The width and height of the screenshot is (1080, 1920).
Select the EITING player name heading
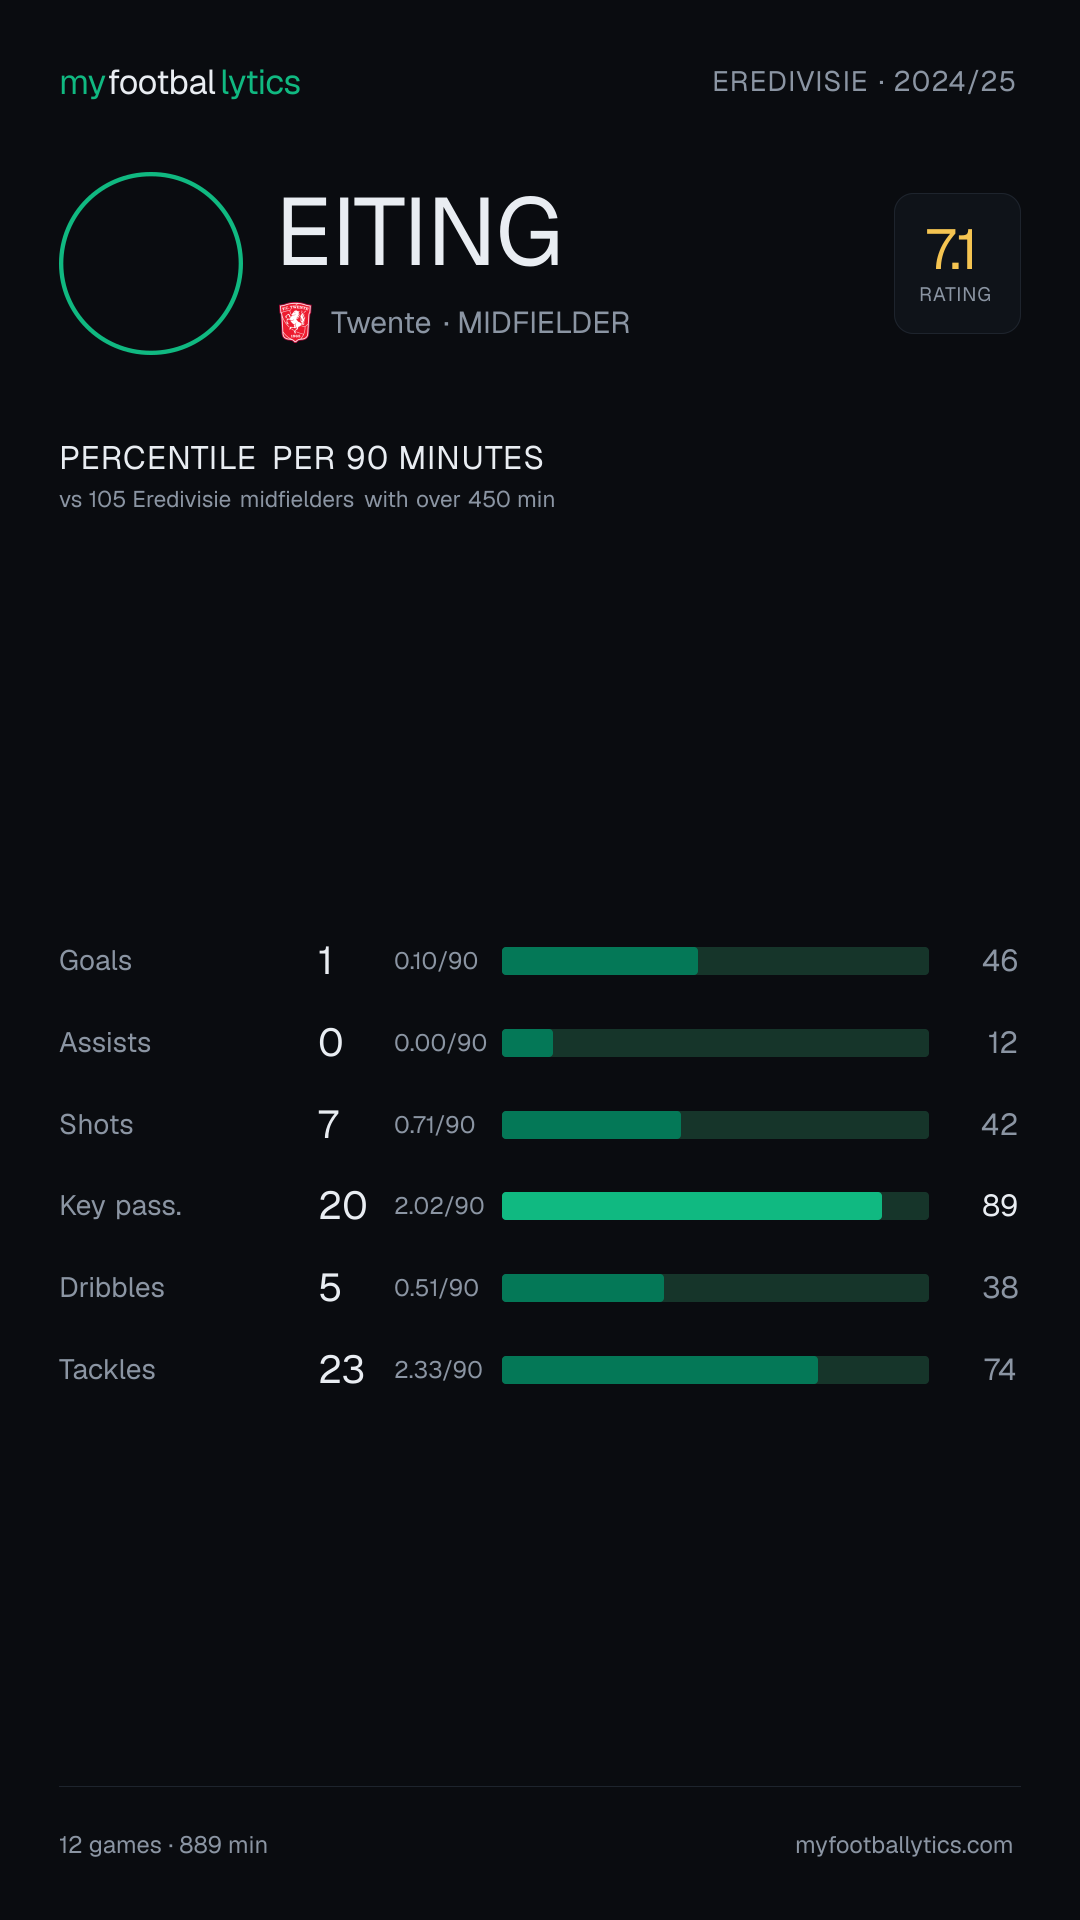pyautogui.click(x=420, y=232)
